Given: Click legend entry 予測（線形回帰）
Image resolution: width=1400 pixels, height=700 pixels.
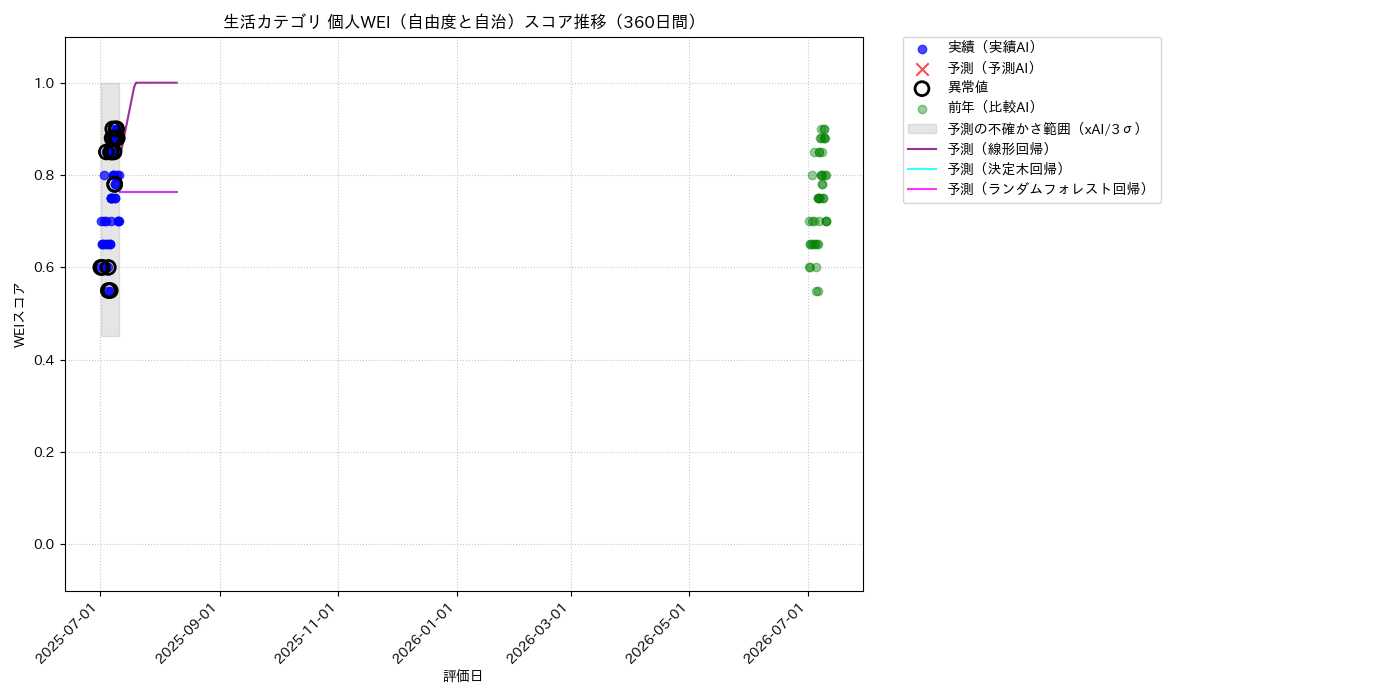Looking at the screenshot, I should point(999,149).
